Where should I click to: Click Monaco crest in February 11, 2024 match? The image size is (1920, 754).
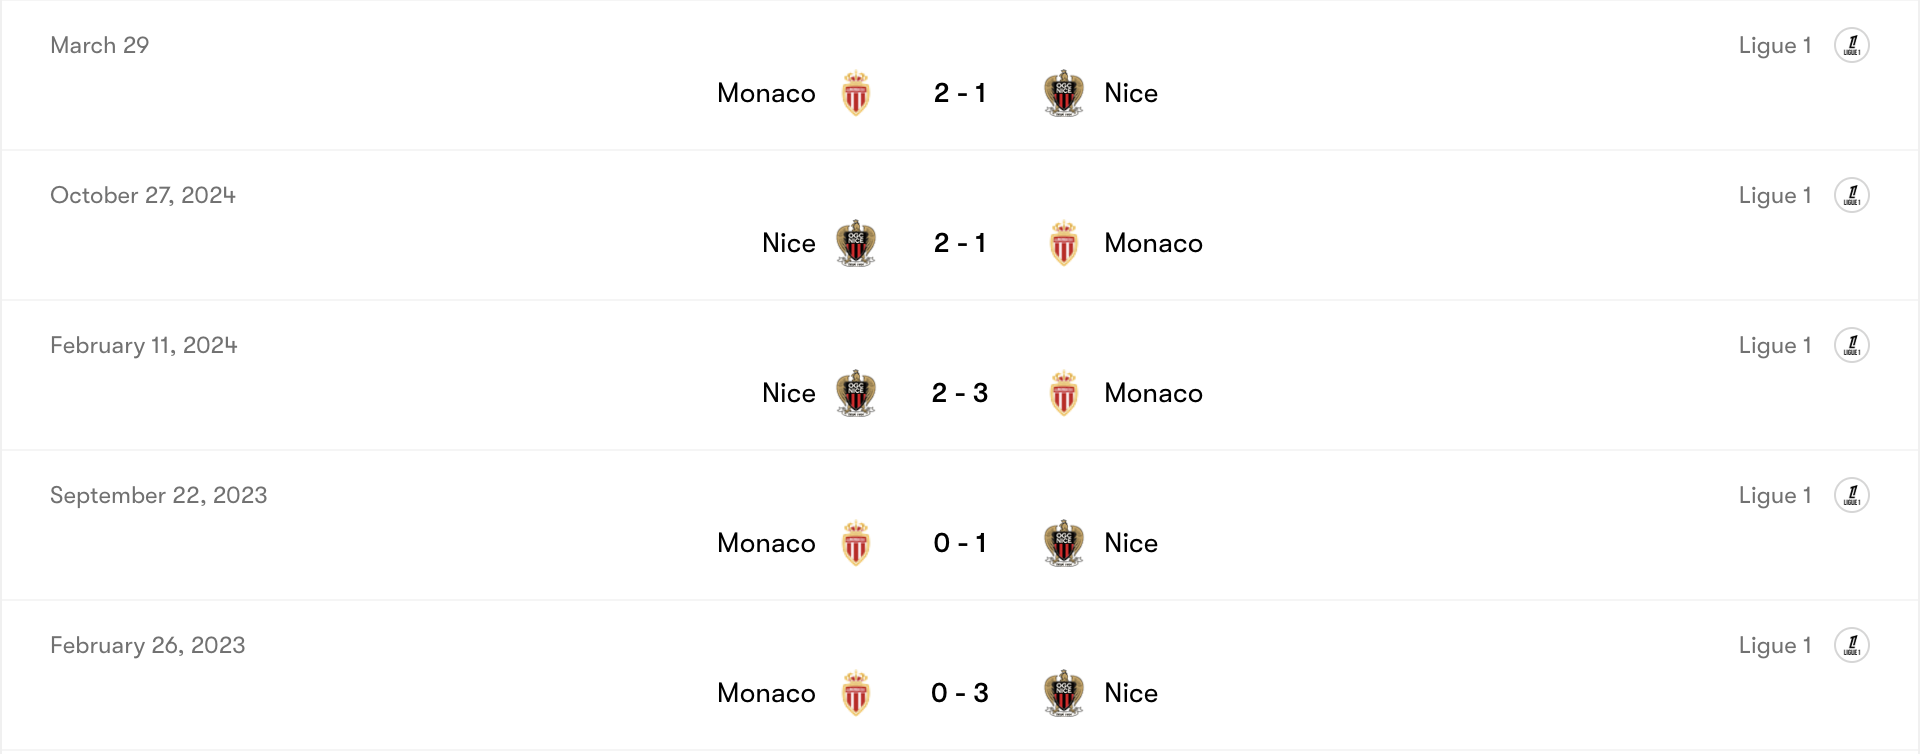1064,393
